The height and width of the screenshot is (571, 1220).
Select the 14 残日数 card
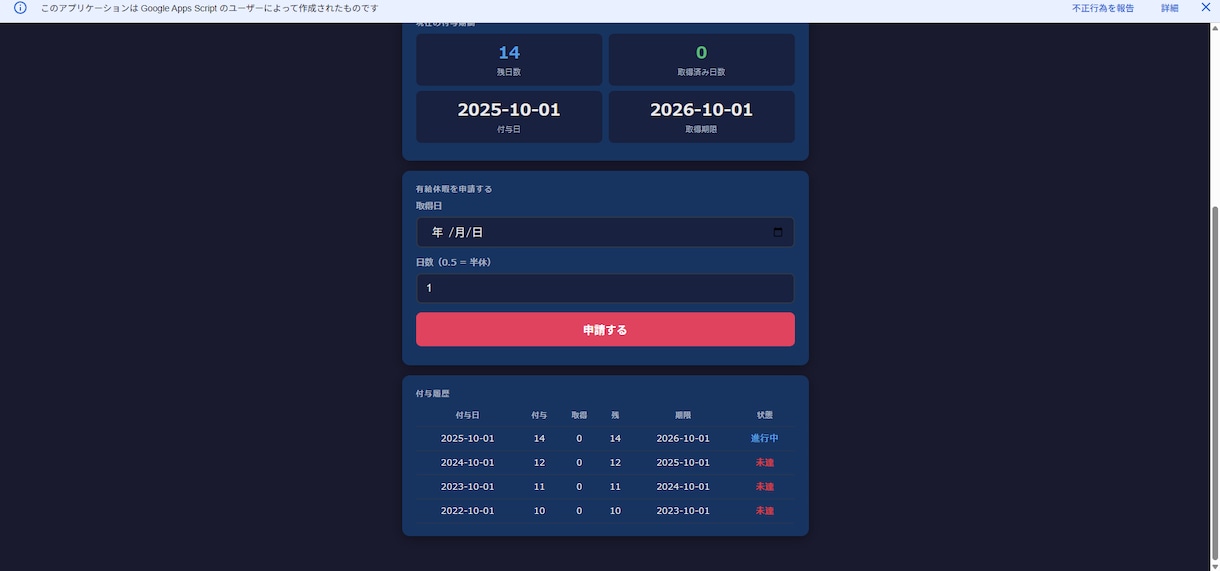[509, 59]
